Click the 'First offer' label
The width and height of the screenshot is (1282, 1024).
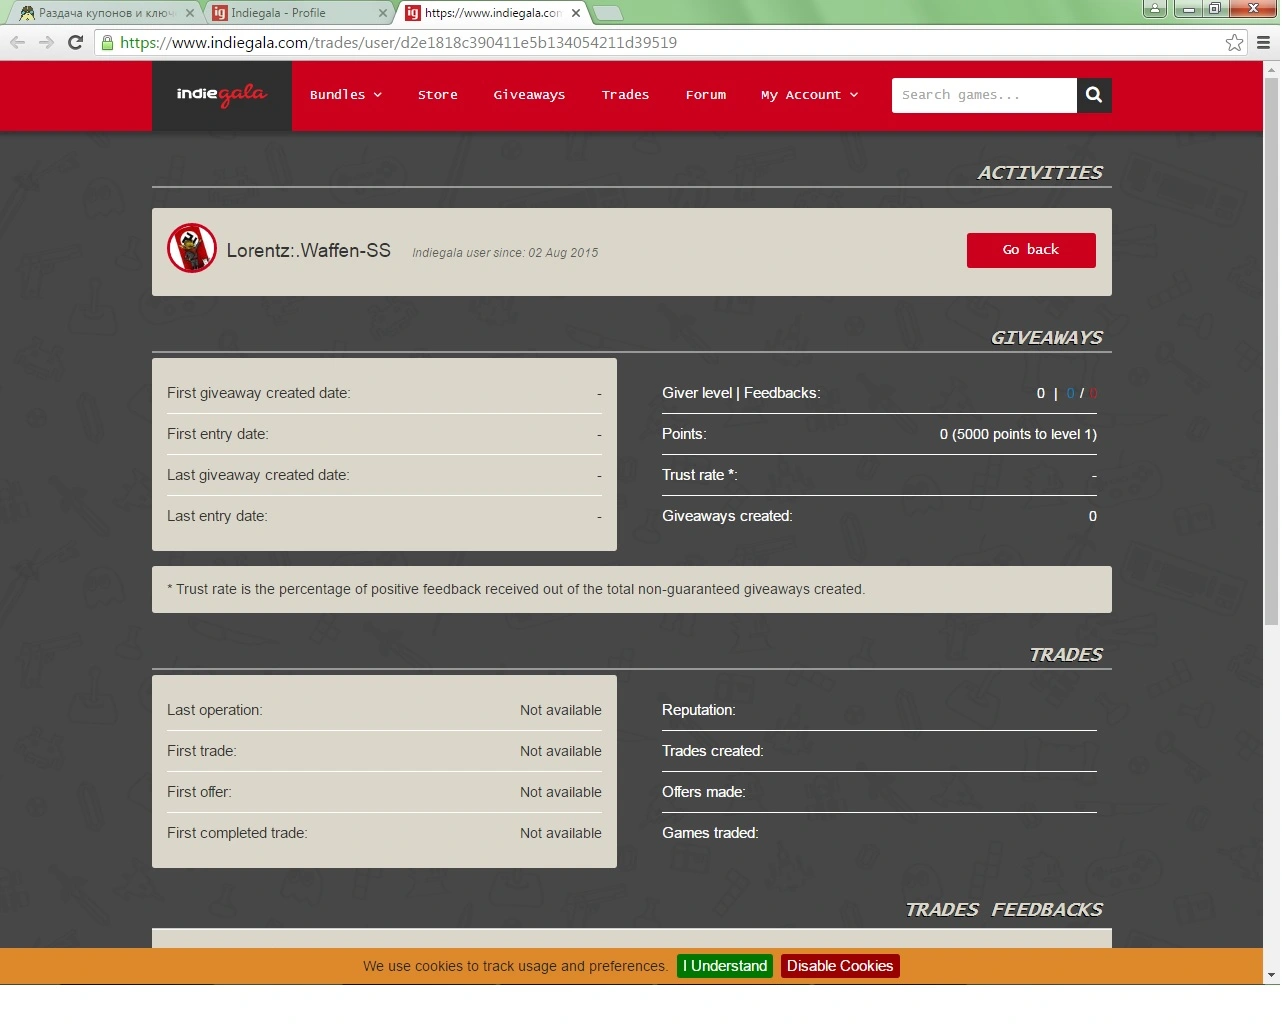pos(199,792)
